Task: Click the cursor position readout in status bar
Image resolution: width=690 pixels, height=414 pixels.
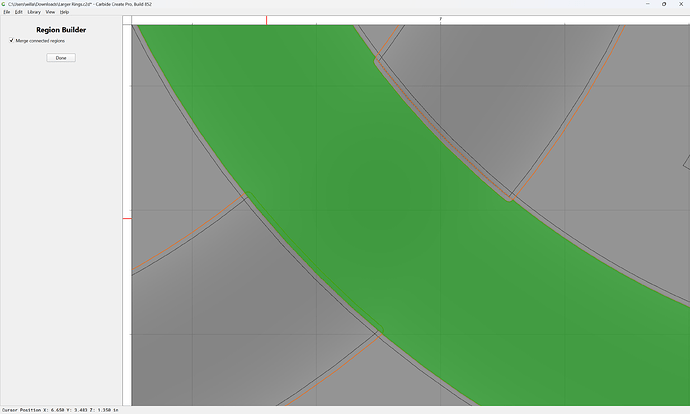Action: click(60, 410)
